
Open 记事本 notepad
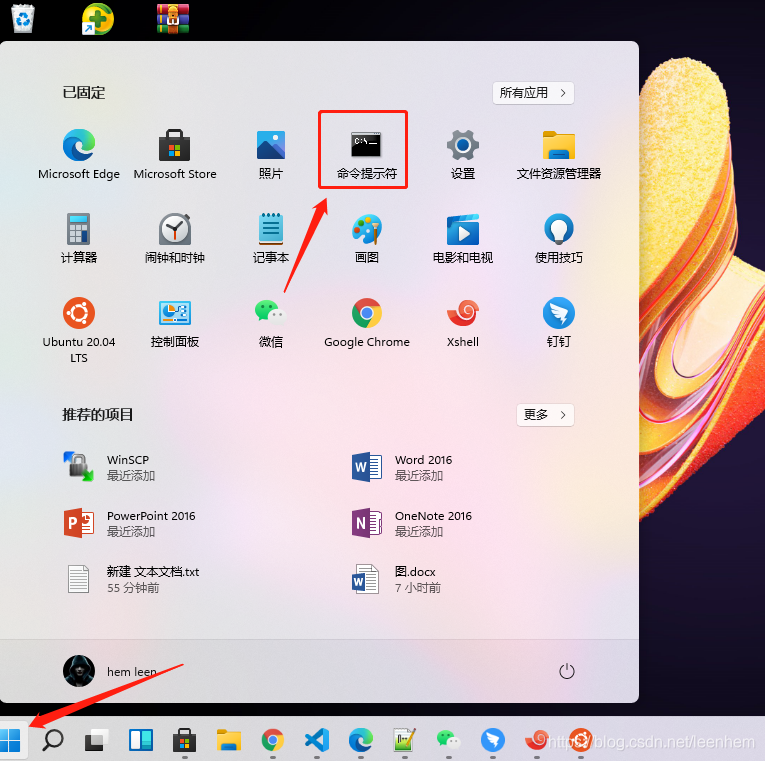pos(271,238)
